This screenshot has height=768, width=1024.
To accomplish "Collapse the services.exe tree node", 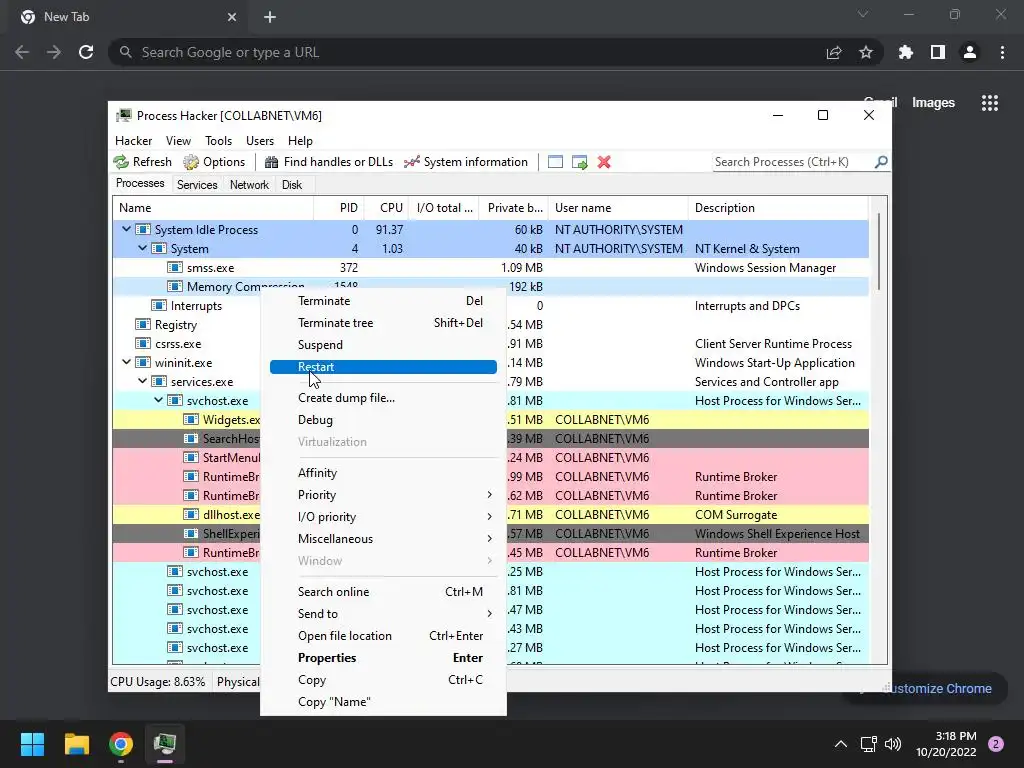I will point(142,381).
